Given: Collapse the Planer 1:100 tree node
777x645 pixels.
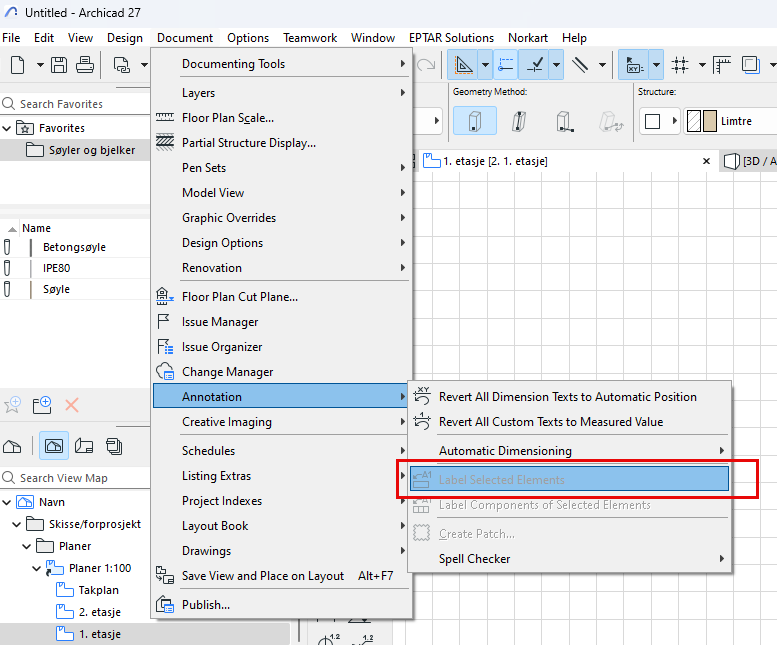Looking at the screenshot, I should 37,568.
